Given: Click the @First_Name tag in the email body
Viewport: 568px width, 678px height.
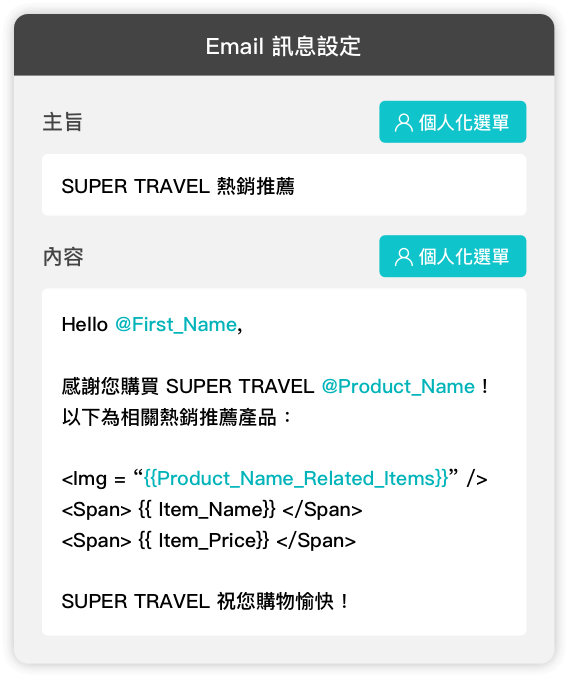Looking at the screenshot, I should pos(176,325).
